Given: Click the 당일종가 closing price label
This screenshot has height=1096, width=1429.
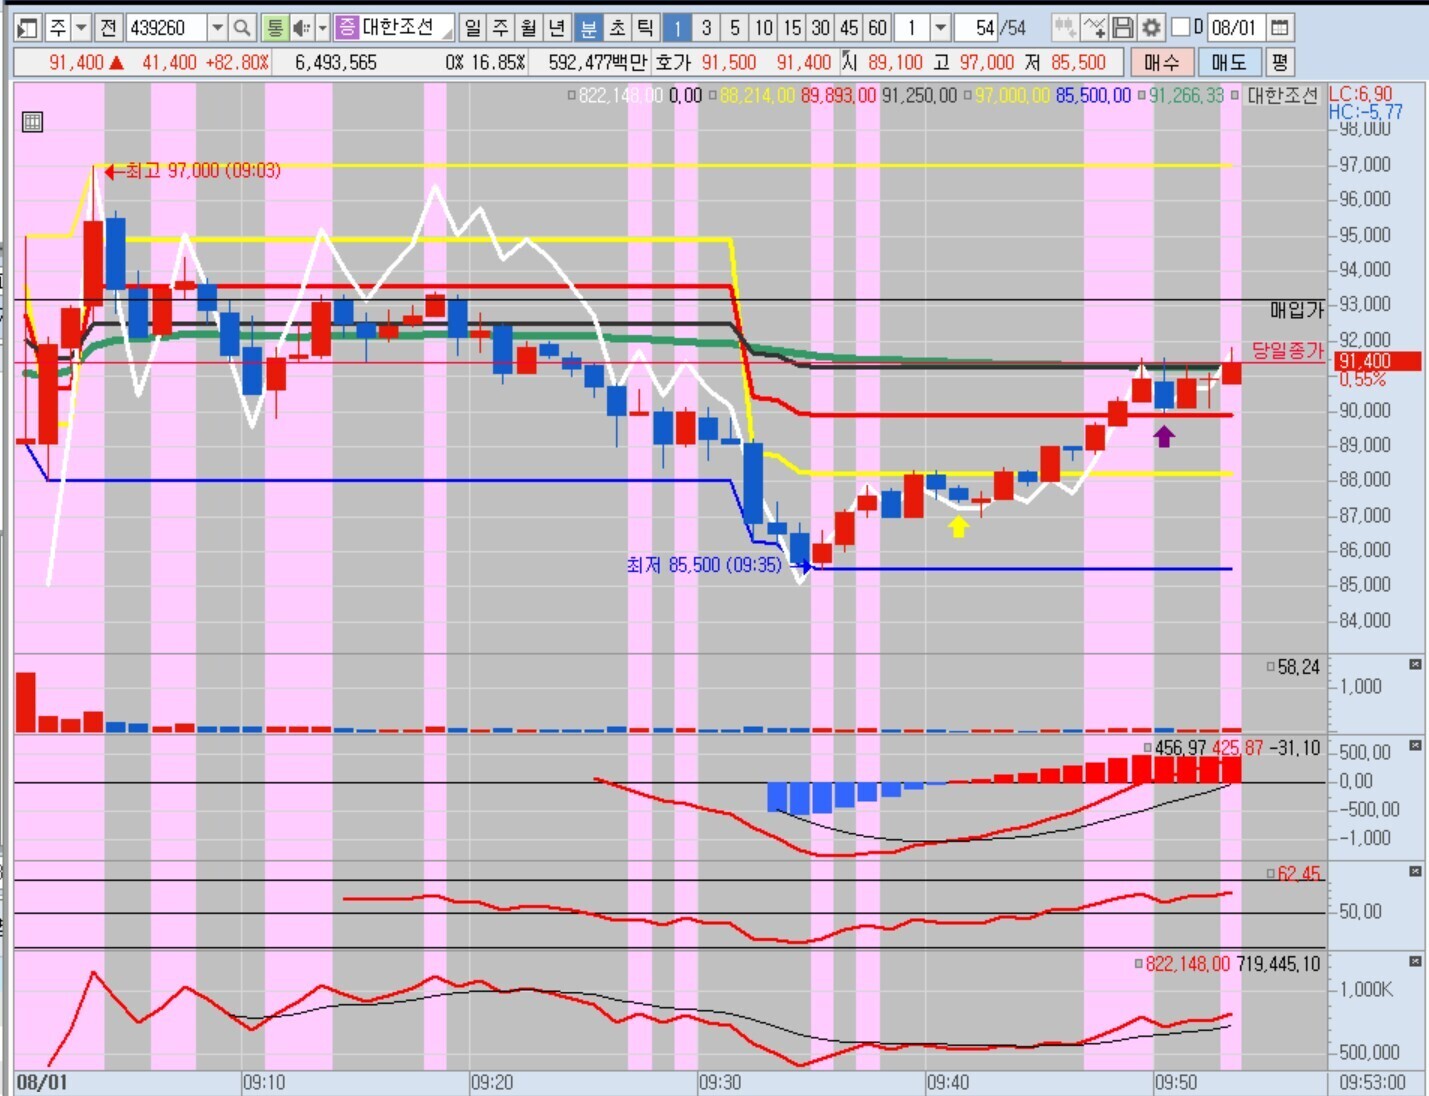Looking at the screenshot, I should pos(1288,351).
